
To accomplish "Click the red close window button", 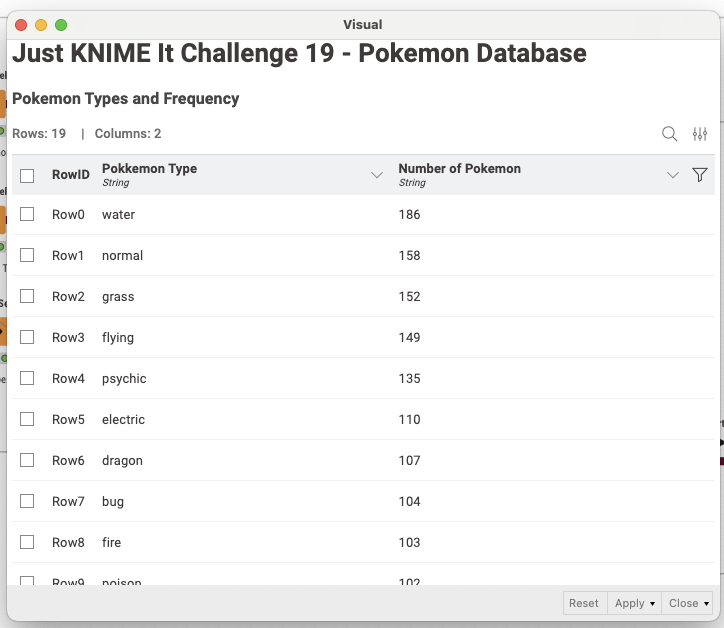I will [x=21, y=24].
